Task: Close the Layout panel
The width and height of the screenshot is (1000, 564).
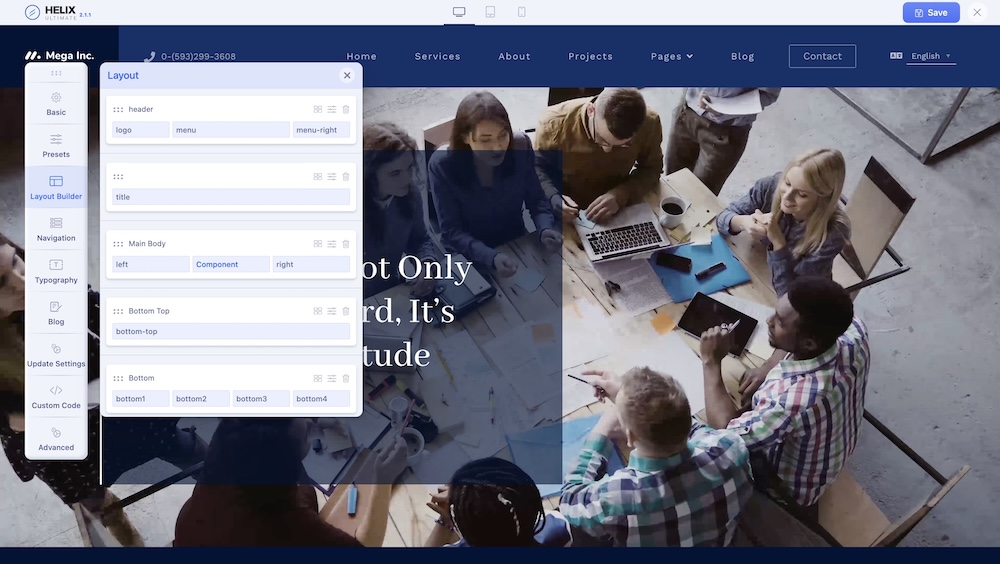Action: (347, 75)
